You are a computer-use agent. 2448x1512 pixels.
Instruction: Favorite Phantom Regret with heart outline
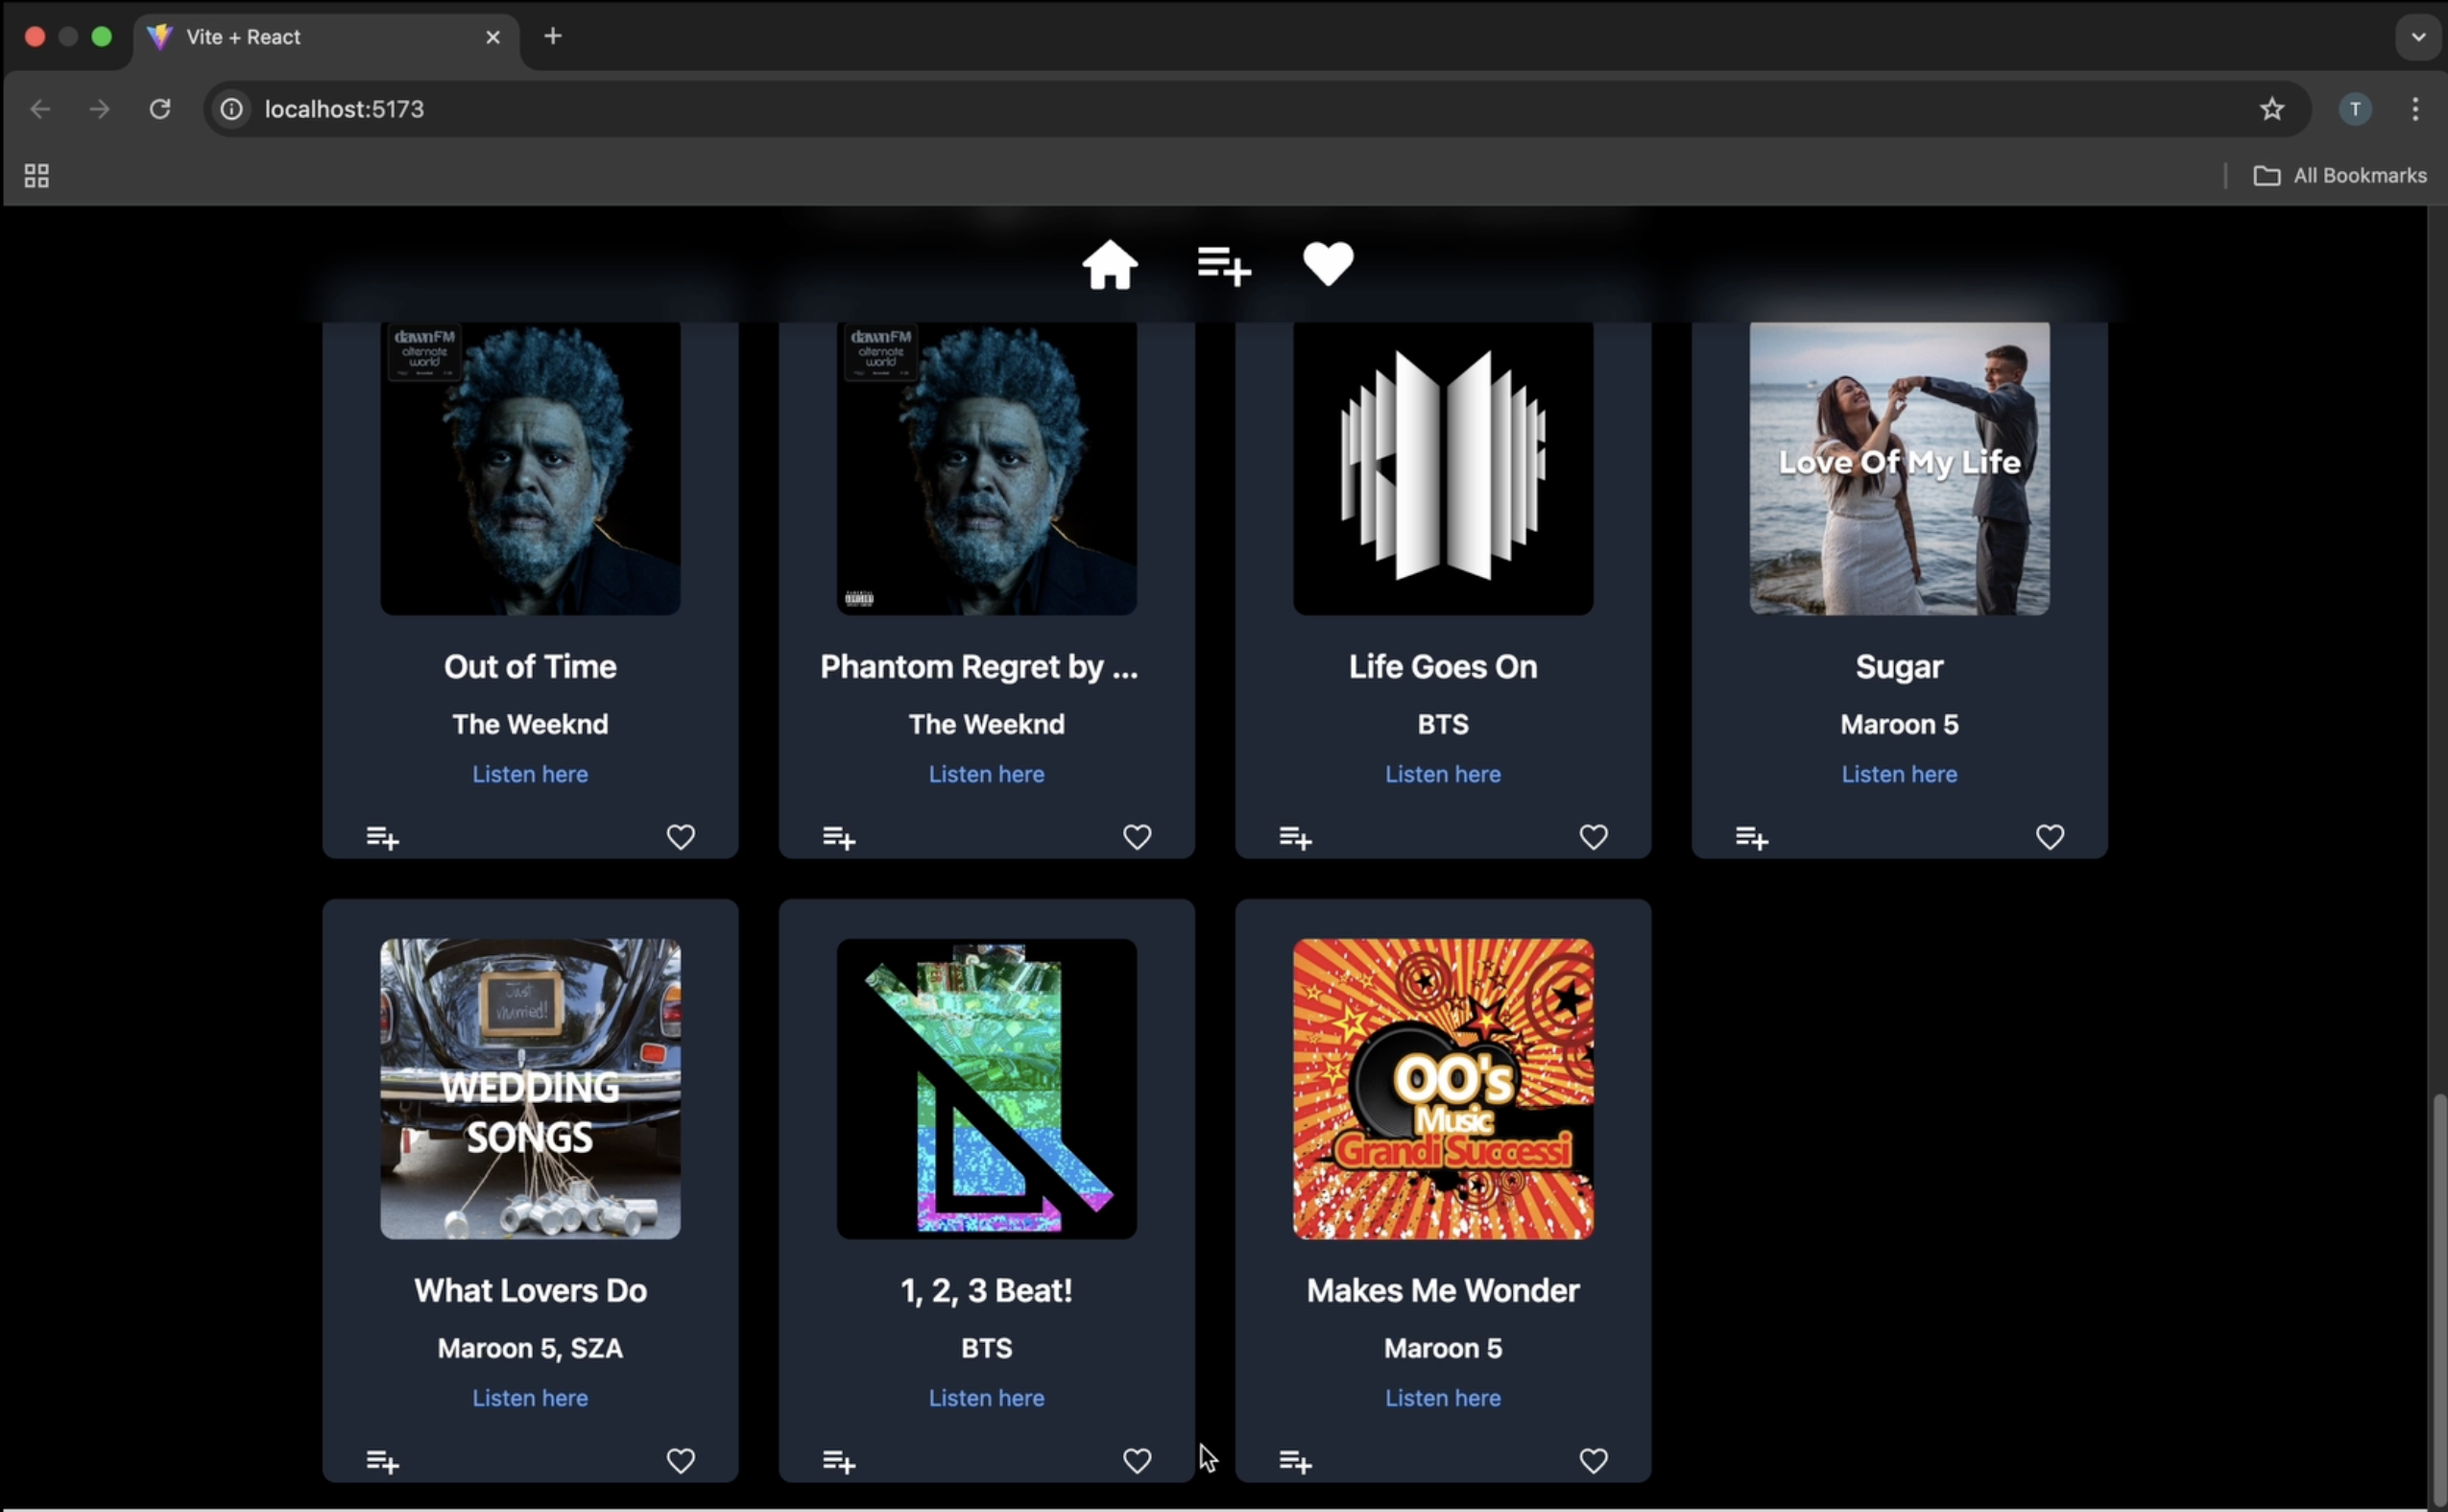coord(1136,836)
